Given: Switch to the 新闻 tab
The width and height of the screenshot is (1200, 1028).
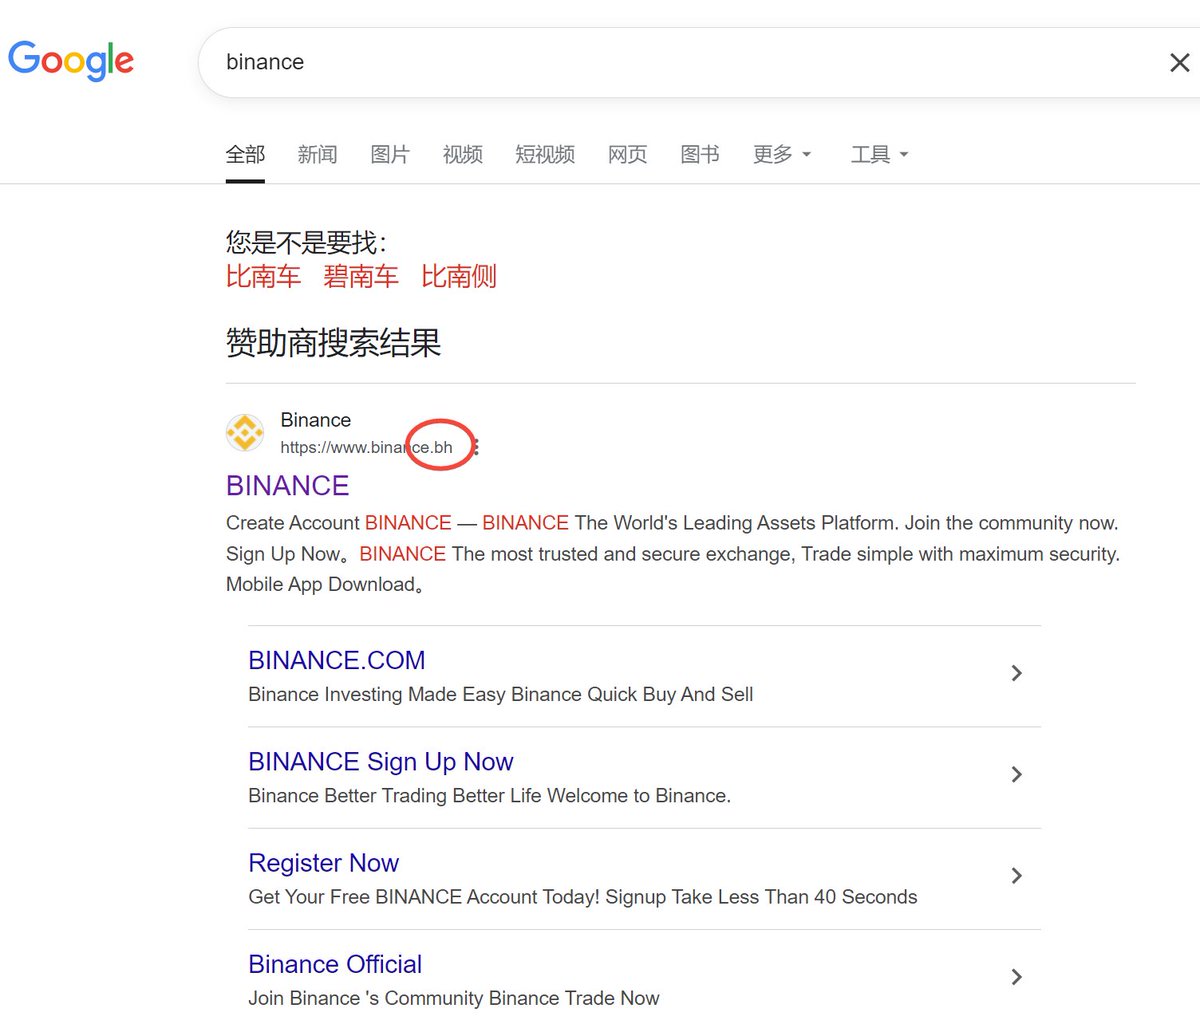Looking at the screenshot, I should 317,154.
